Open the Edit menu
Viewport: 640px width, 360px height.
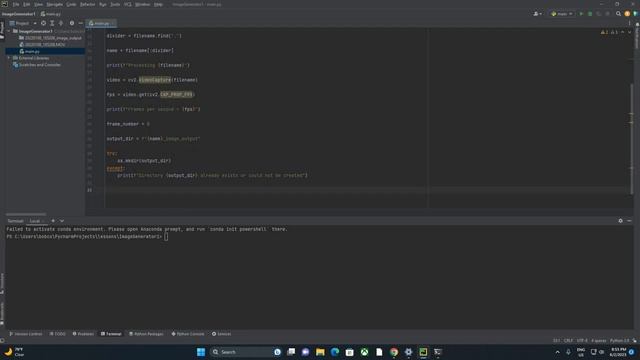27,4
